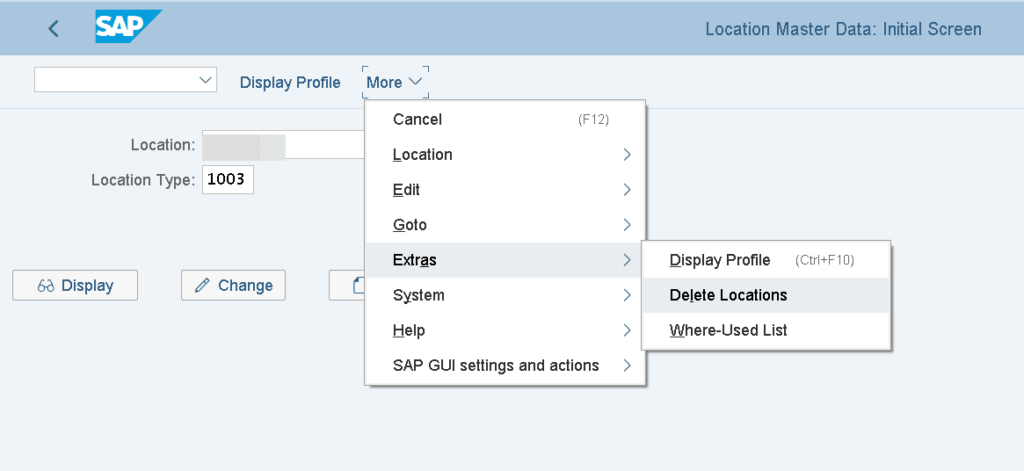Click the pencil Change button
This screenshot has height=471, width=1024.
(233, 285)
